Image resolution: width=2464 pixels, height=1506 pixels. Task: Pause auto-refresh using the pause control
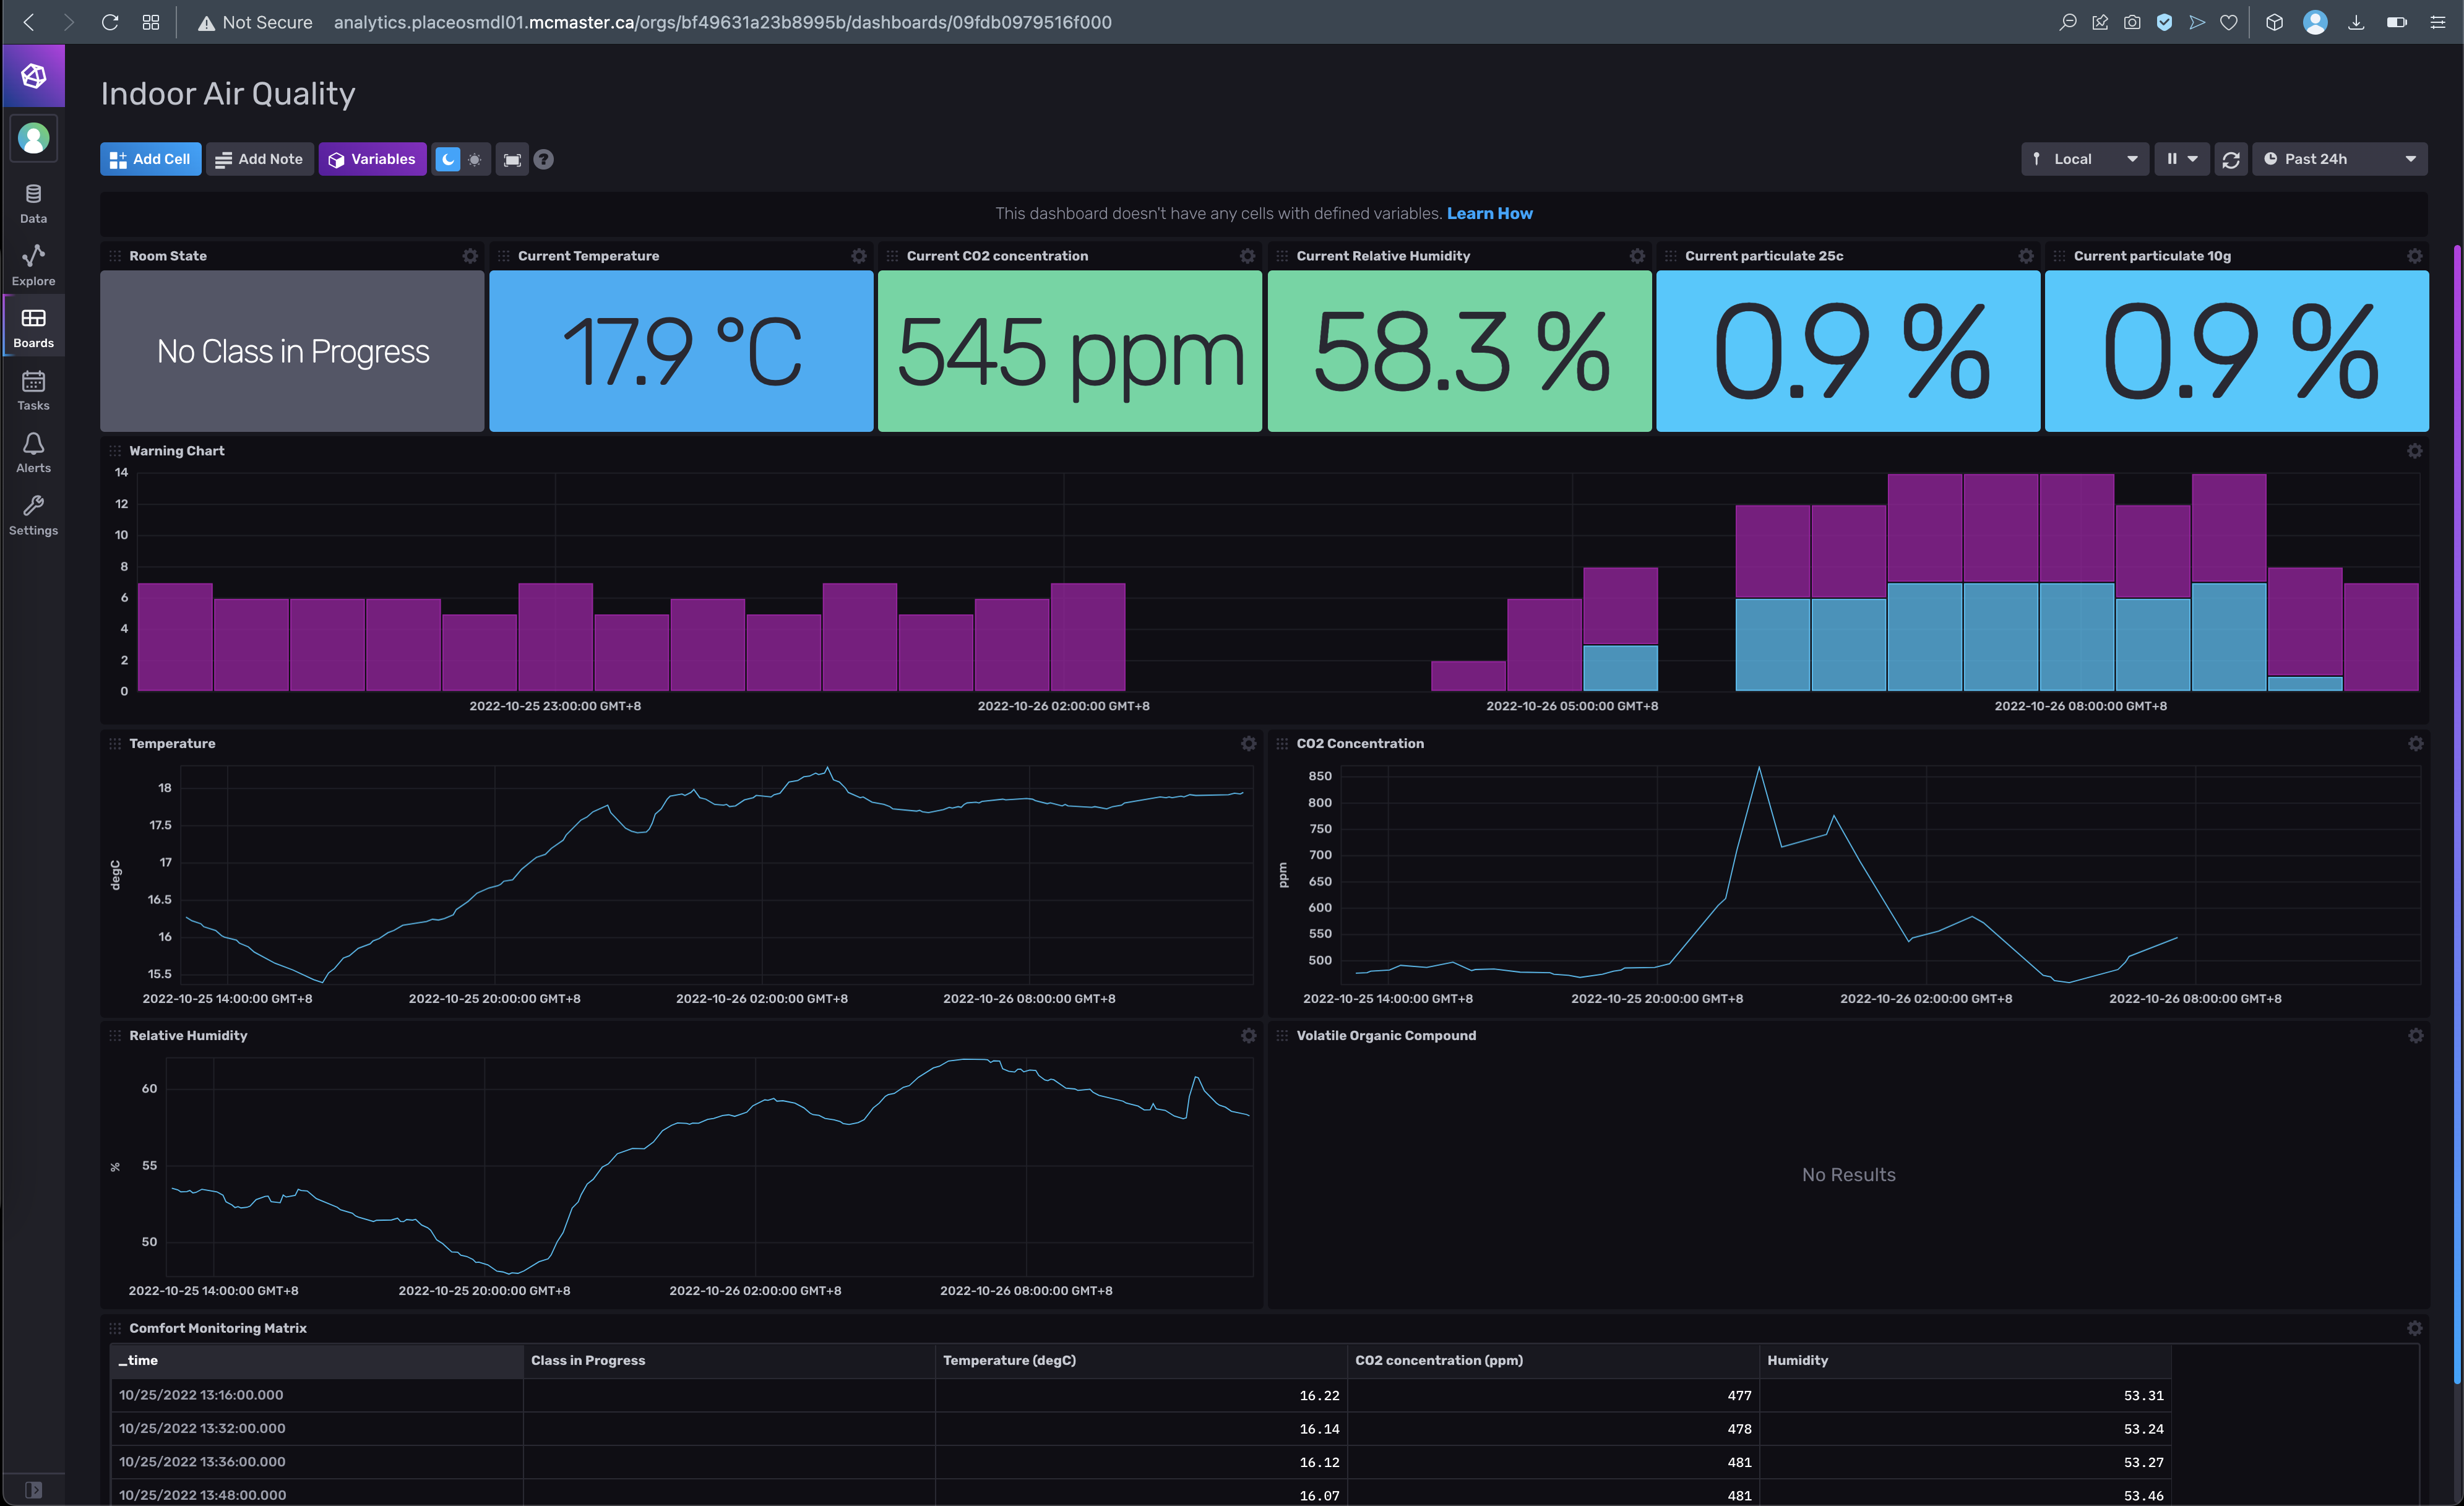tap(2172, 158)
